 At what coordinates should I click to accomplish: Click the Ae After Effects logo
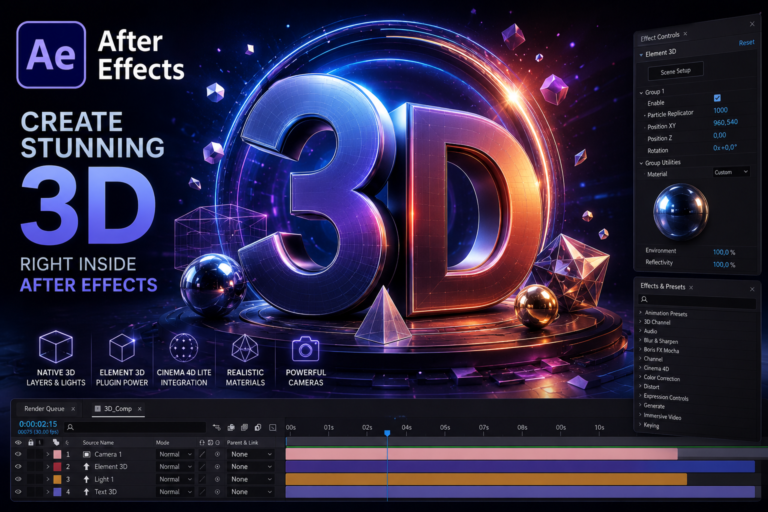[x=51, y=55]
